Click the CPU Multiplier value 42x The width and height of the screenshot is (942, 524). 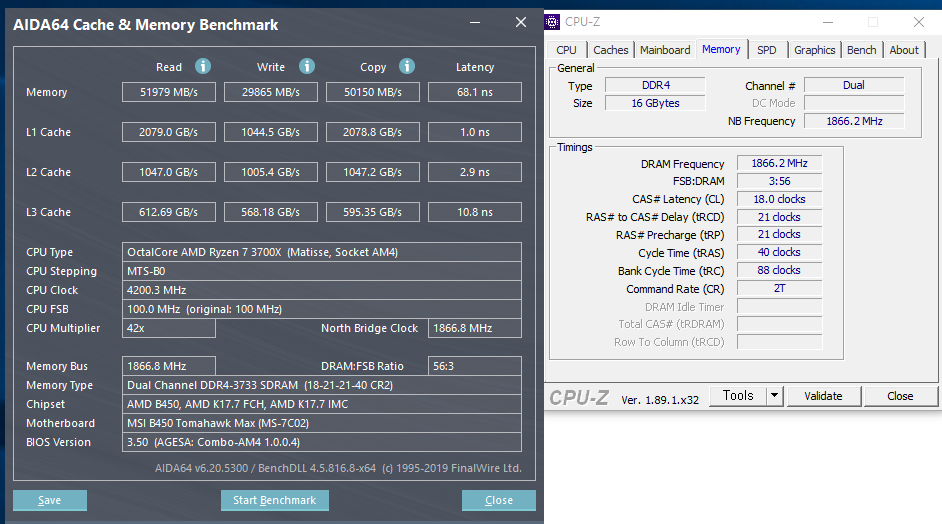[x=169, y=328]
